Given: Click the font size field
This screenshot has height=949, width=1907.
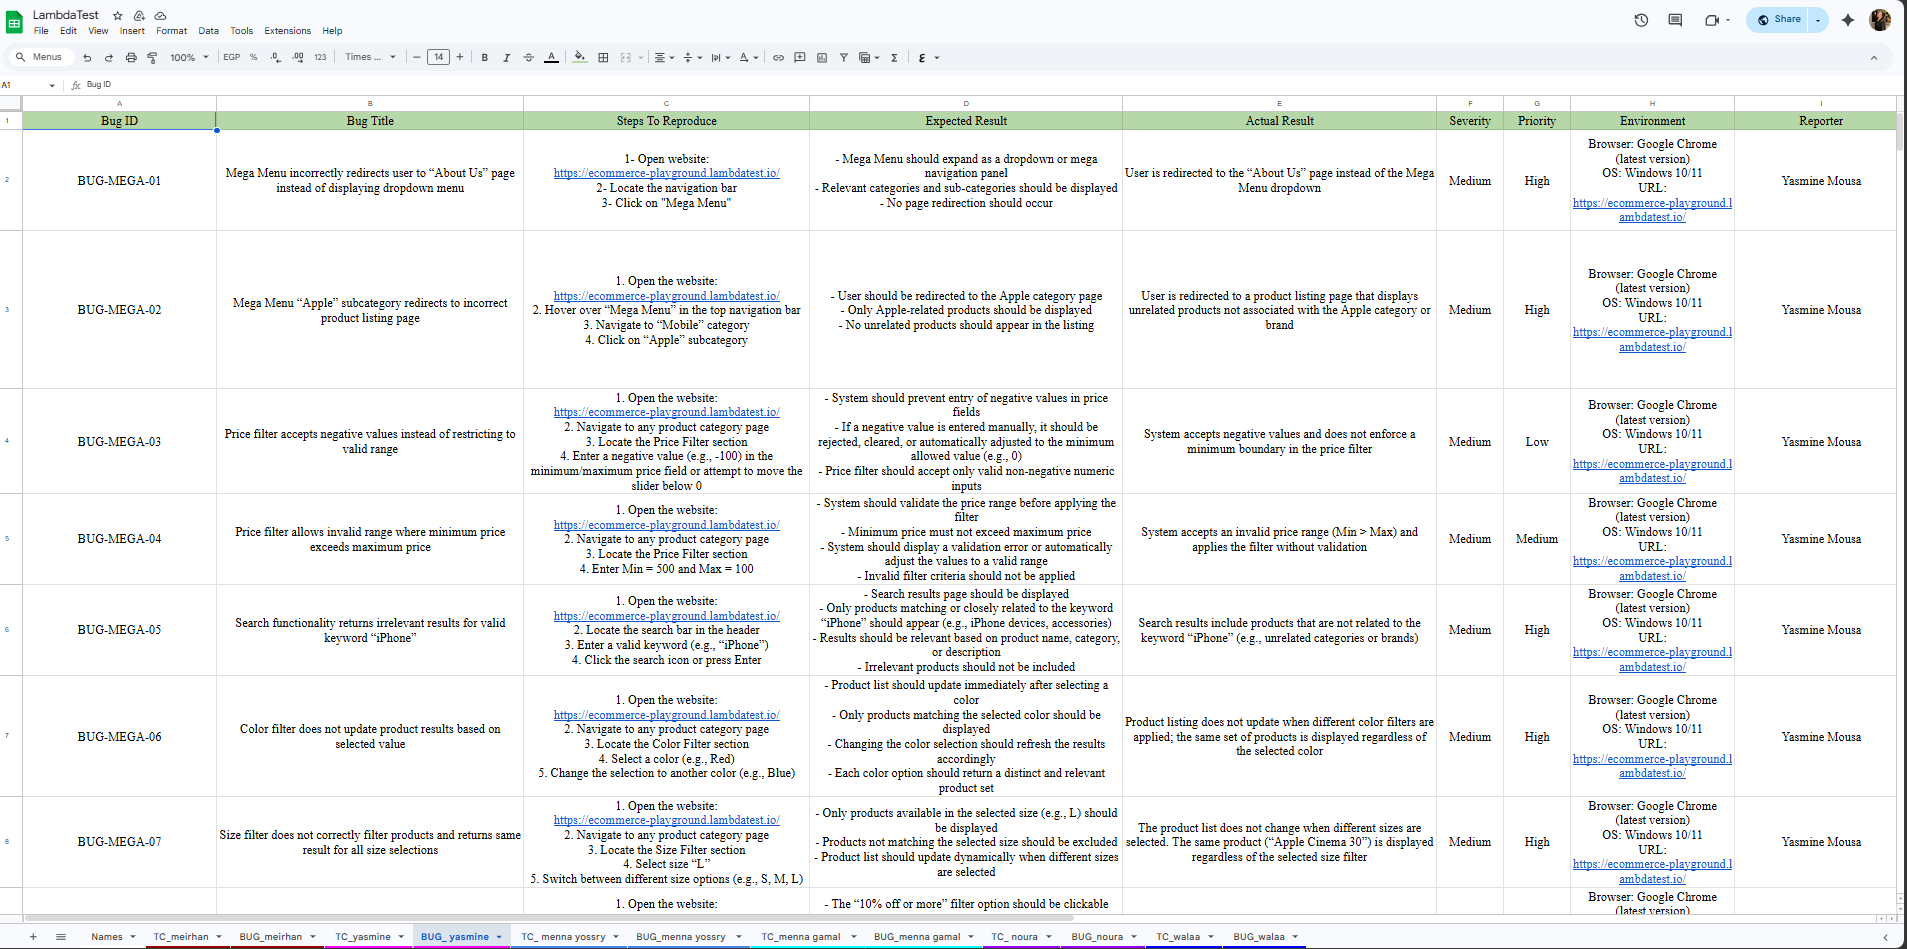Looking at the screenshot, I should [438, 57].
